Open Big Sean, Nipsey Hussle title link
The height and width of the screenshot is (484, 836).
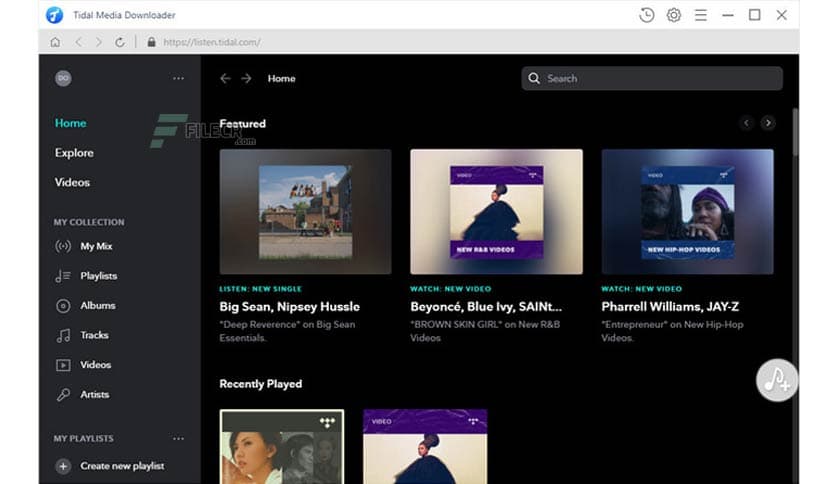[x=290, y=306]
